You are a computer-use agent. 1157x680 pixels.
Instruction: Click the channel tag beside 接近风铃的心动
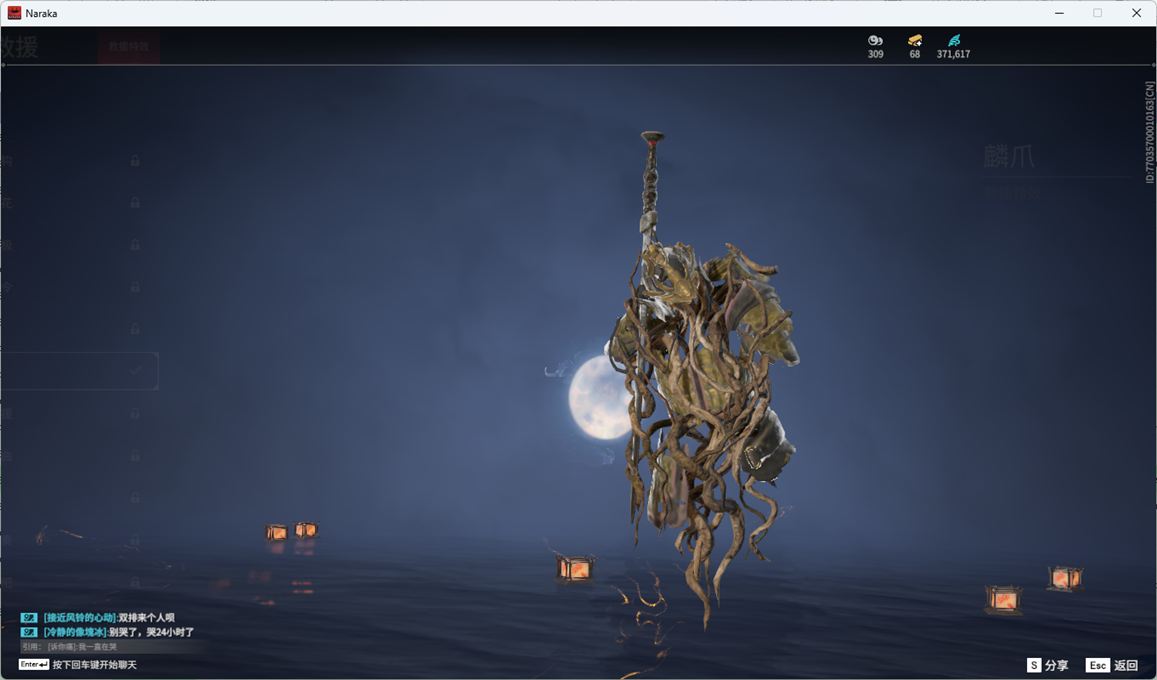29,618
